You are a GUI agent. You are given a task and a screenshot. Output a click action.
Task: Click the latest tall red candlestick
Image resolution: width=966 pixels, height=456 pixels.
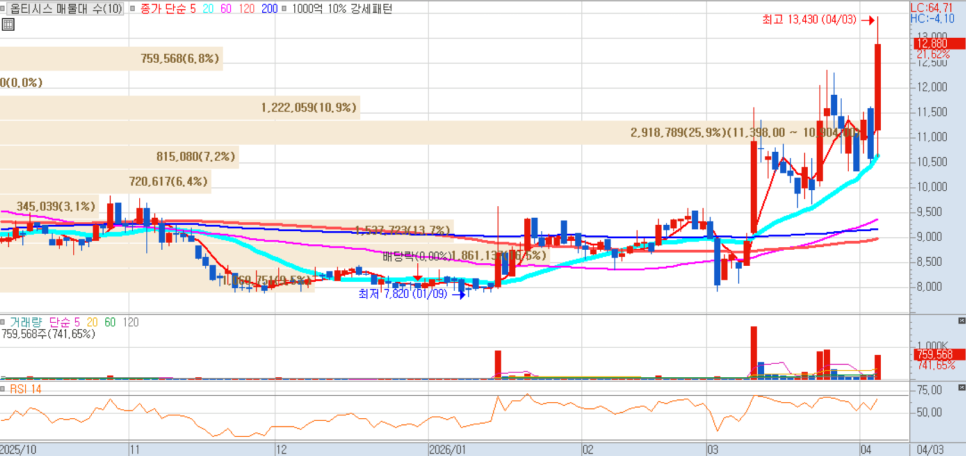pos(877,87)
